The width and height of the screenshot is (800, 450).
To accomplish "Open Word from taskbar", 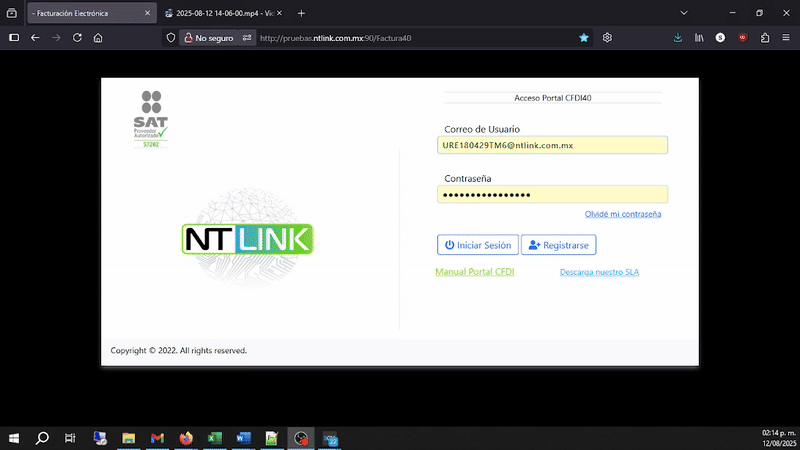I will pyautogui.click(x=243, y=438).
